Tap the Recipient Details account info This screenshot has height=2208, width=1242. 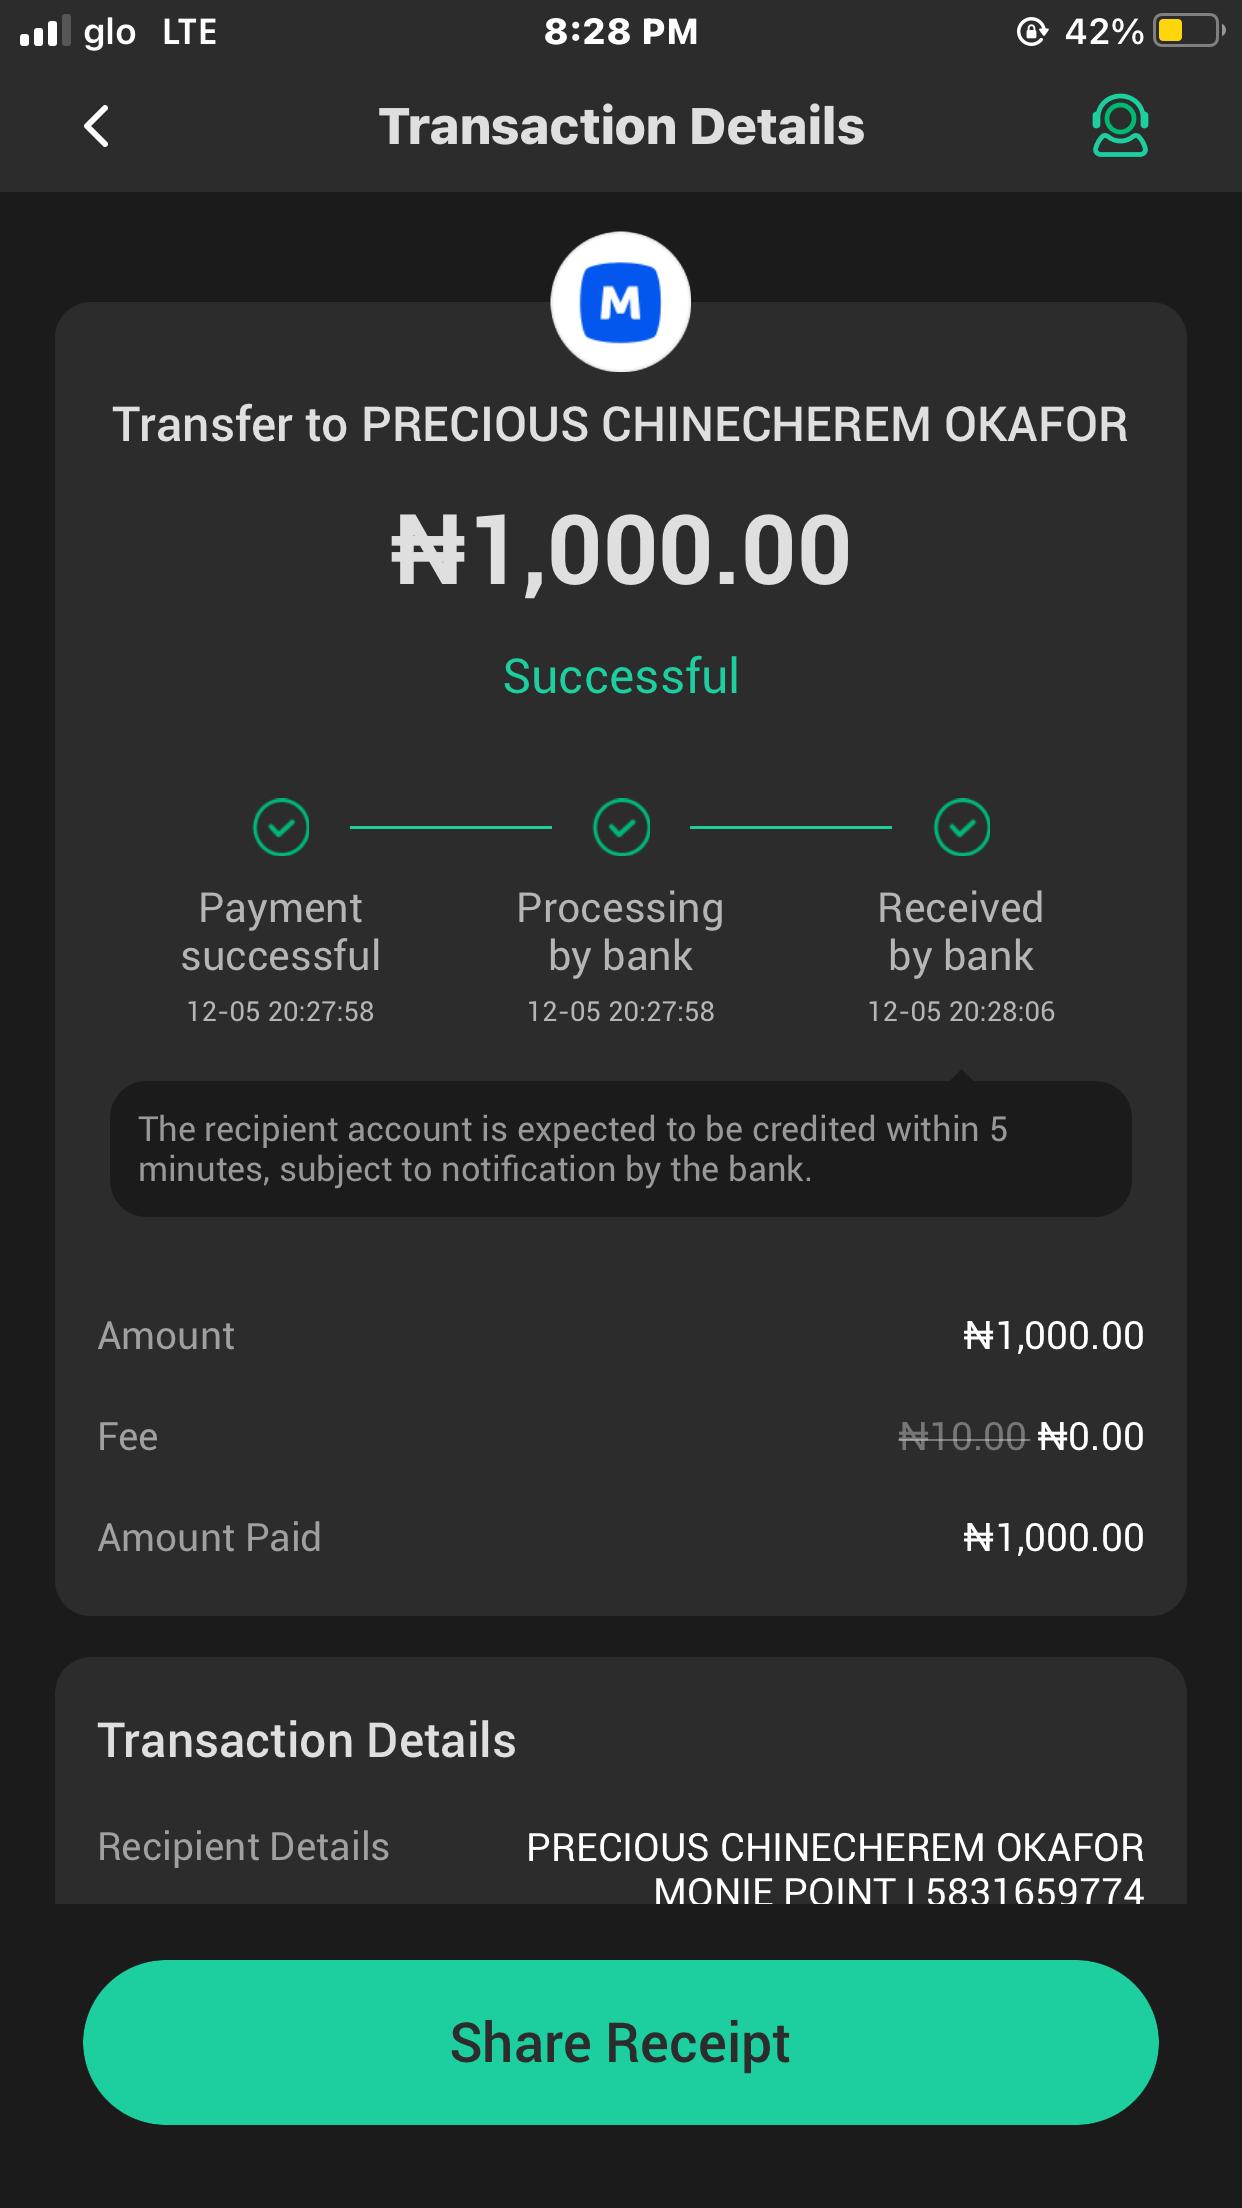point(835,1867)
